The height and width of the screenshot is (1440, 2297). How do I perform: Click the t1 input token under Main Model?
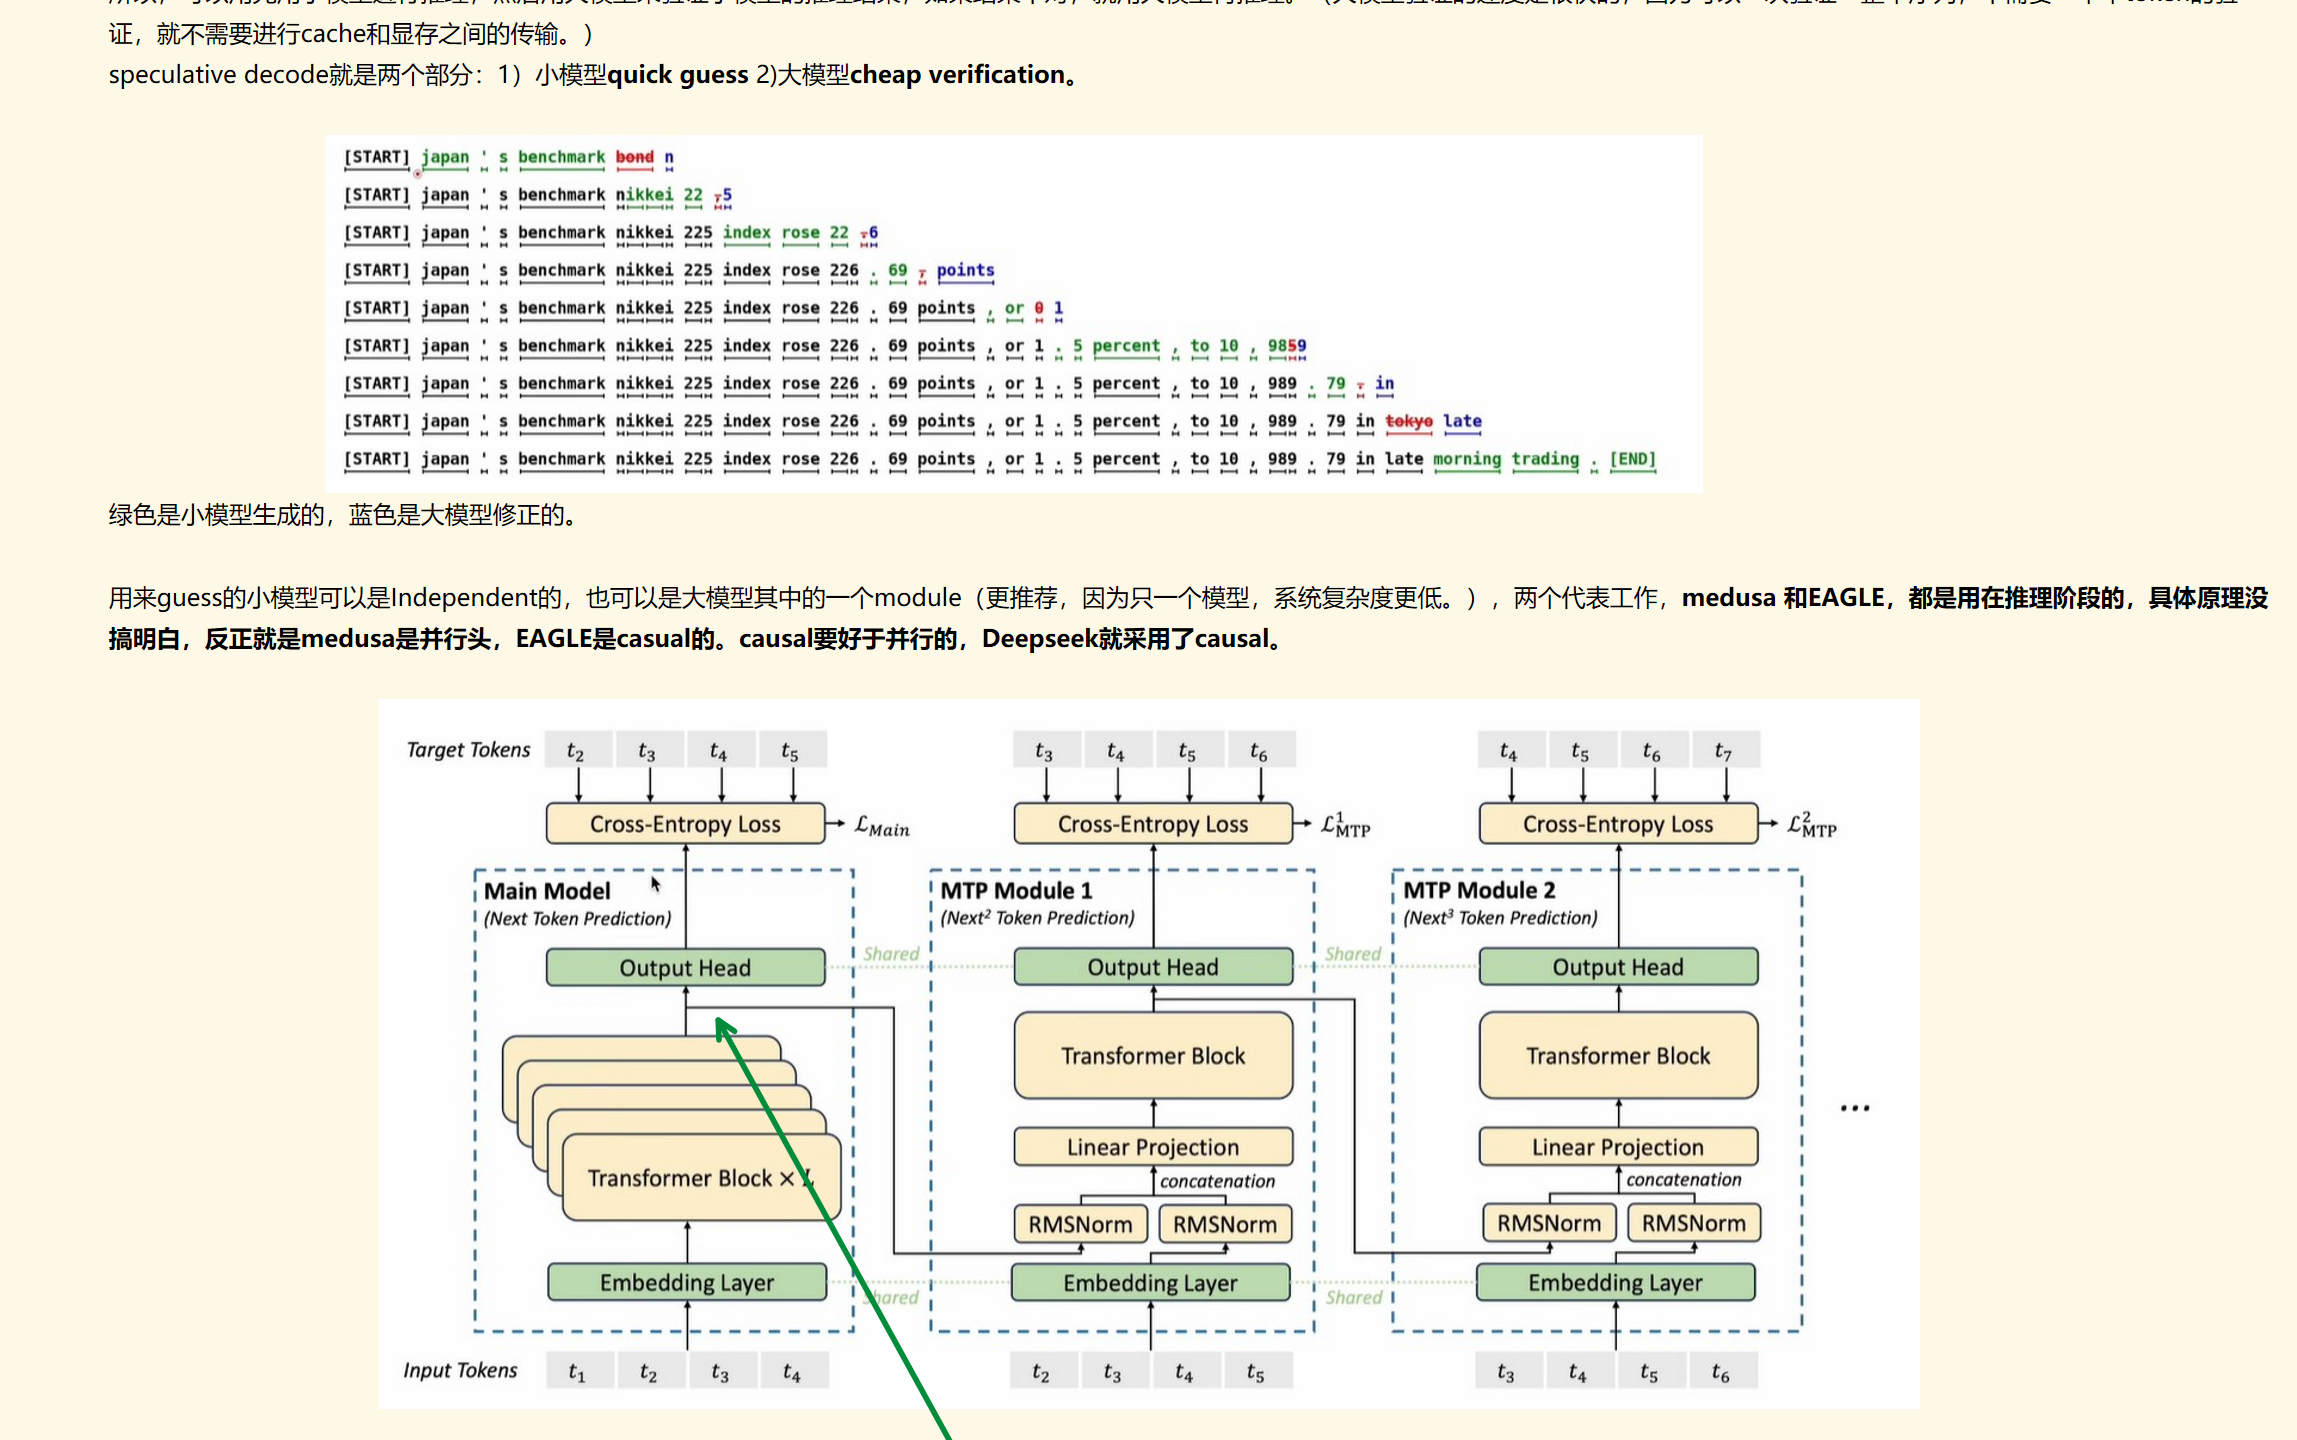click(577, 1371)
